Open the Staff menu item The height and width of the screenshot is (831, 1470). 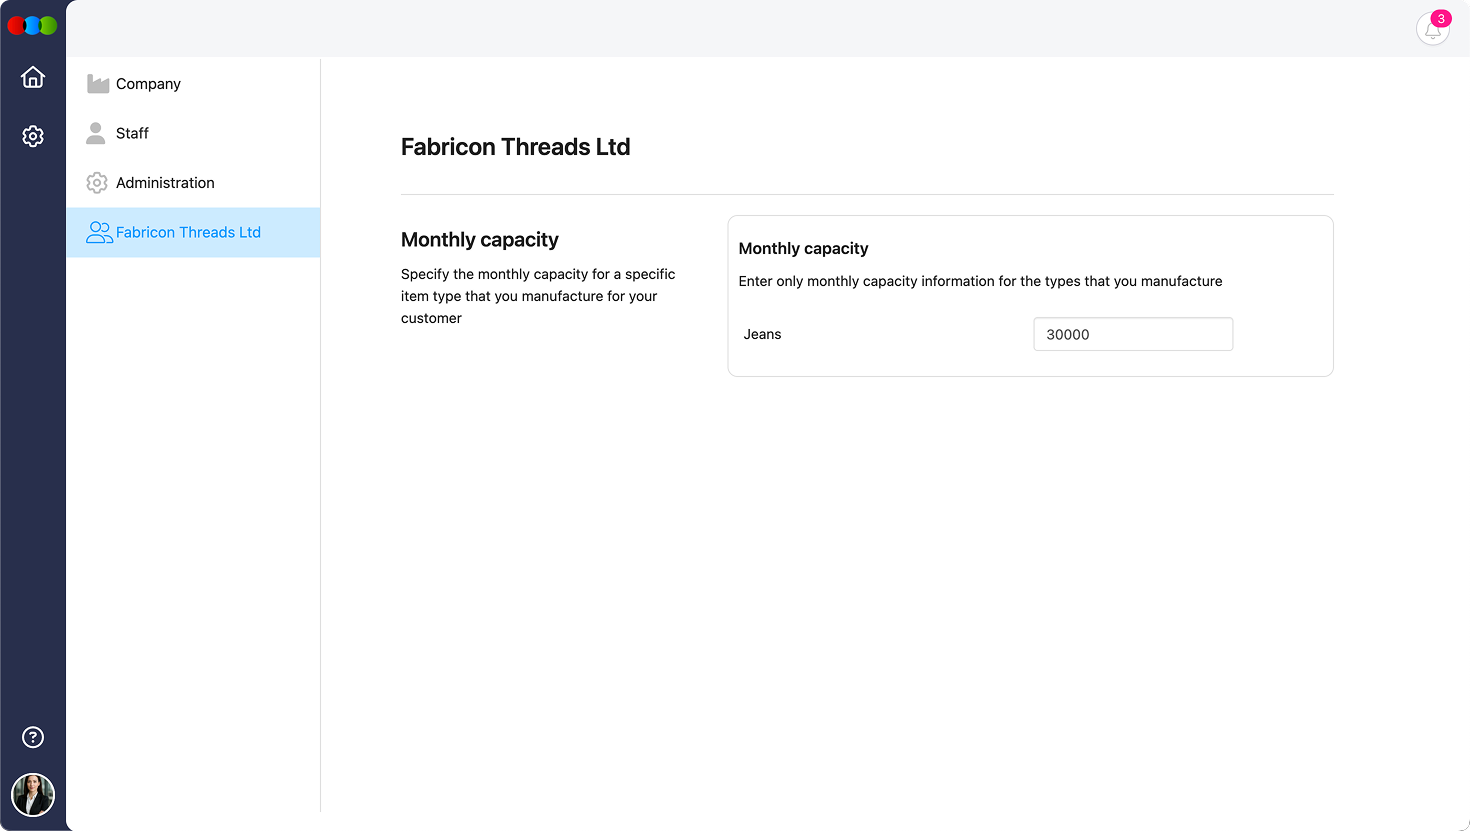click(132, 133)
